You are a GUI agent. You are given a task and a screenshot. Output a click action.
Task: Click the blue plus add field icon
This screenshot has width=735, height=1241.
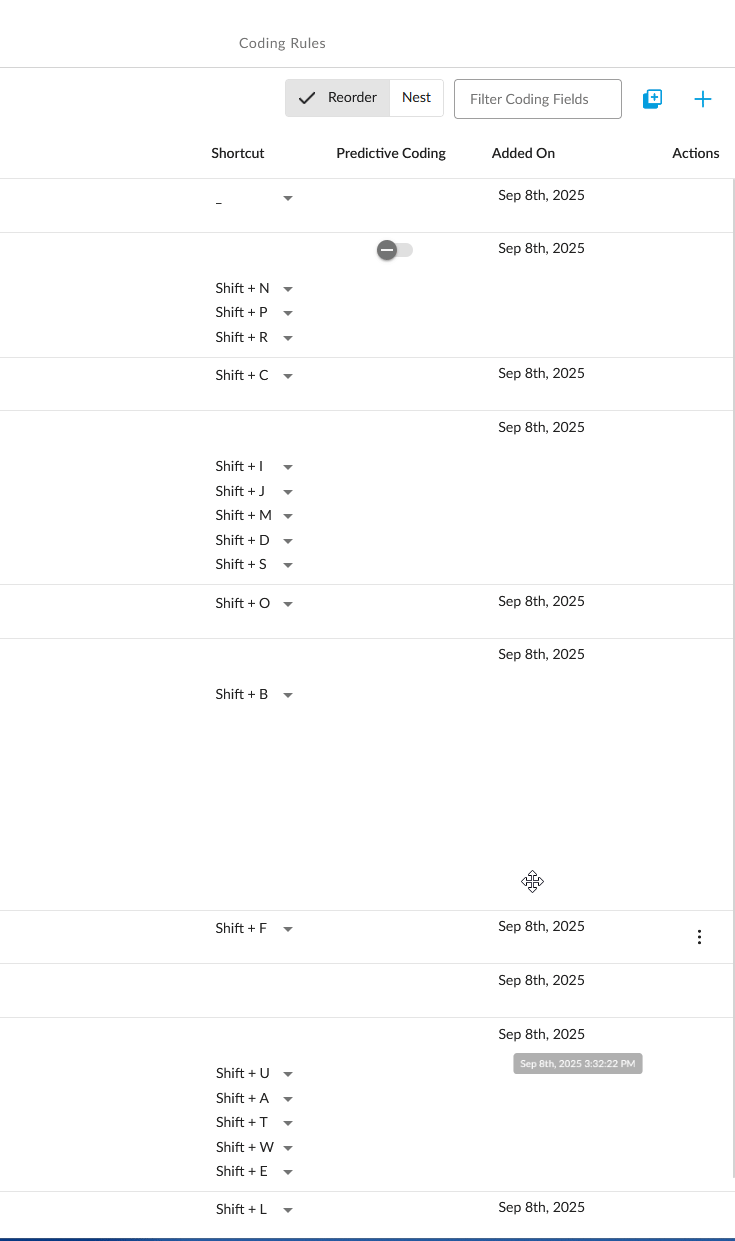pos(703,99)
